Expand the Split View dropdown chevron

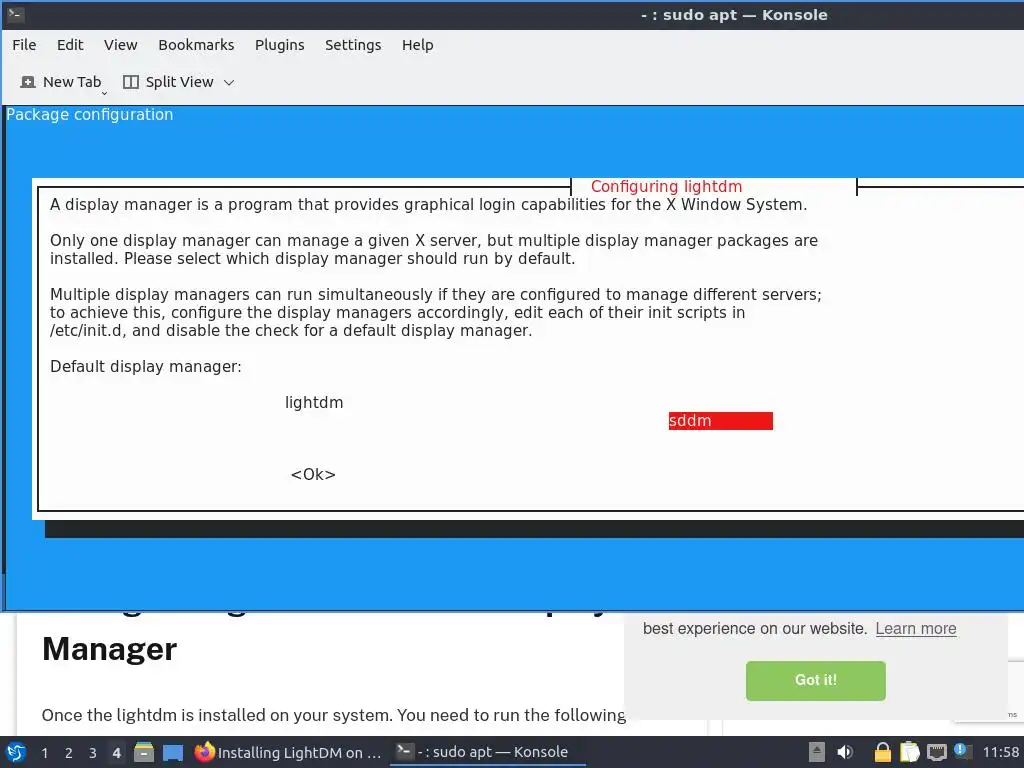[x=229, y=83]
